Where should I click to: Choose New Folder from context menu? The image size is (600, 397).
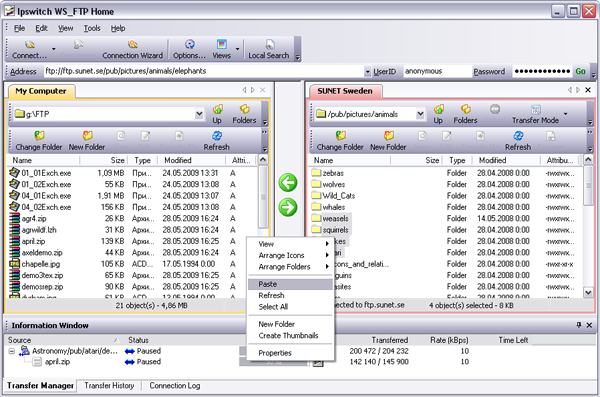coord(290,324)
